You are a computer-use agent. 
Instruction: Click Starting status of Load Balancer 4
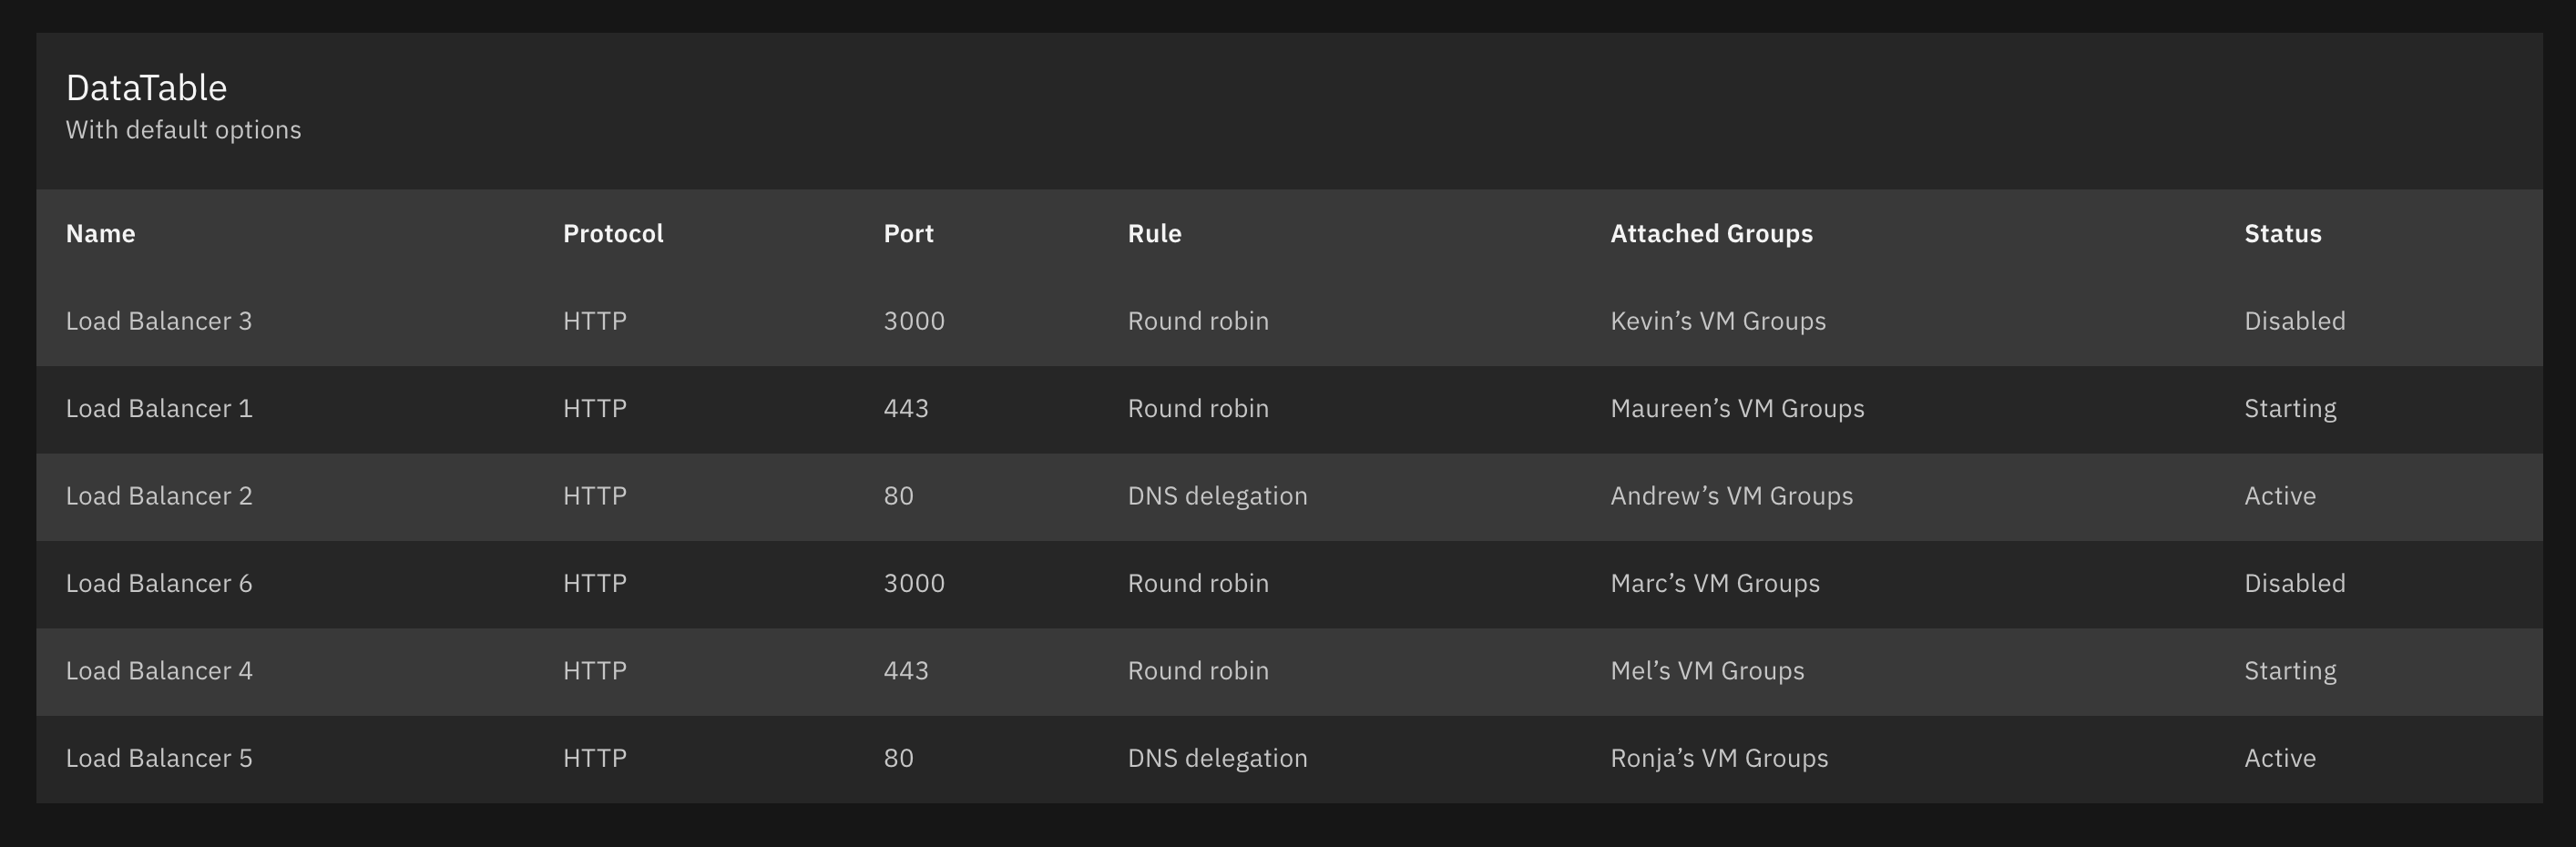pos(2290,670)
